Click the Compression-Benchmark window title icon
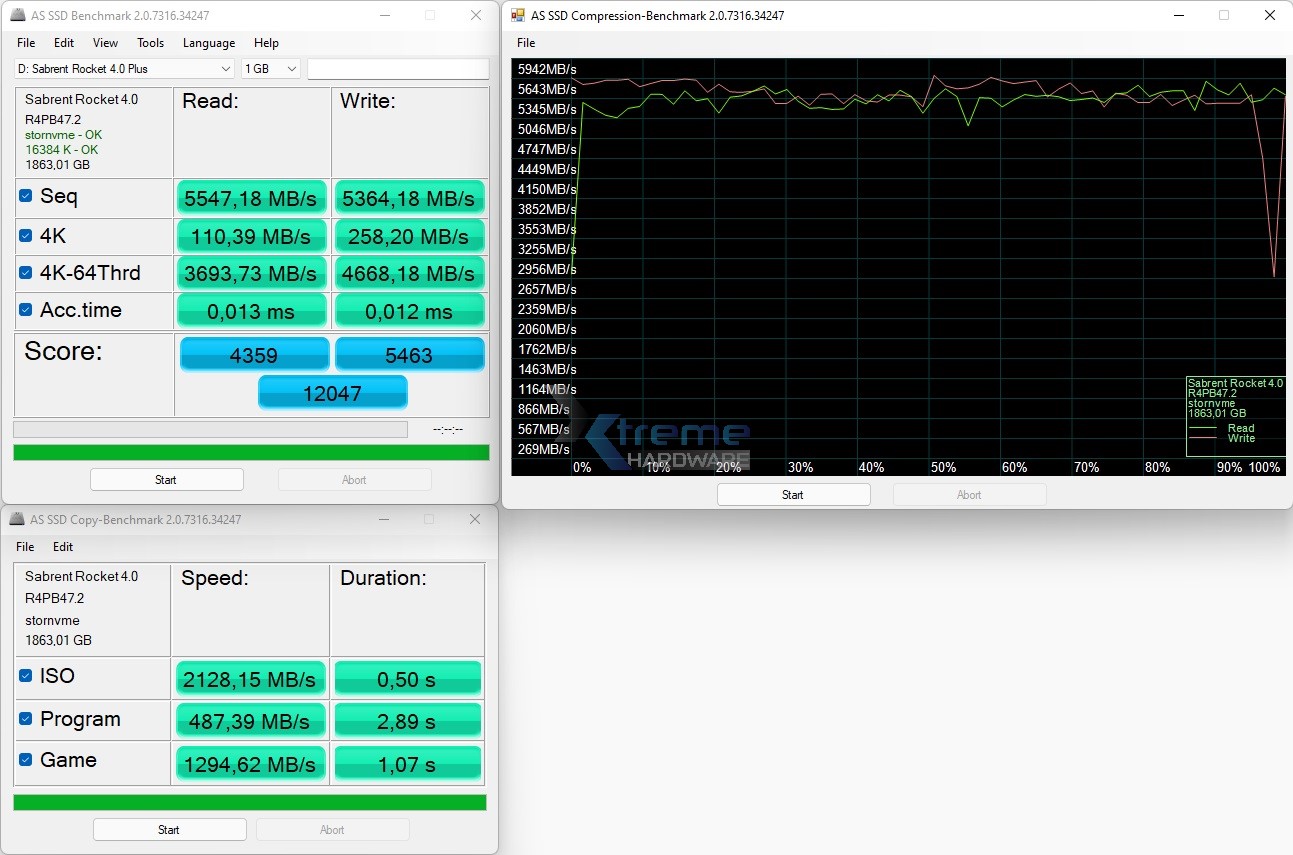 [x=517, y=16]
